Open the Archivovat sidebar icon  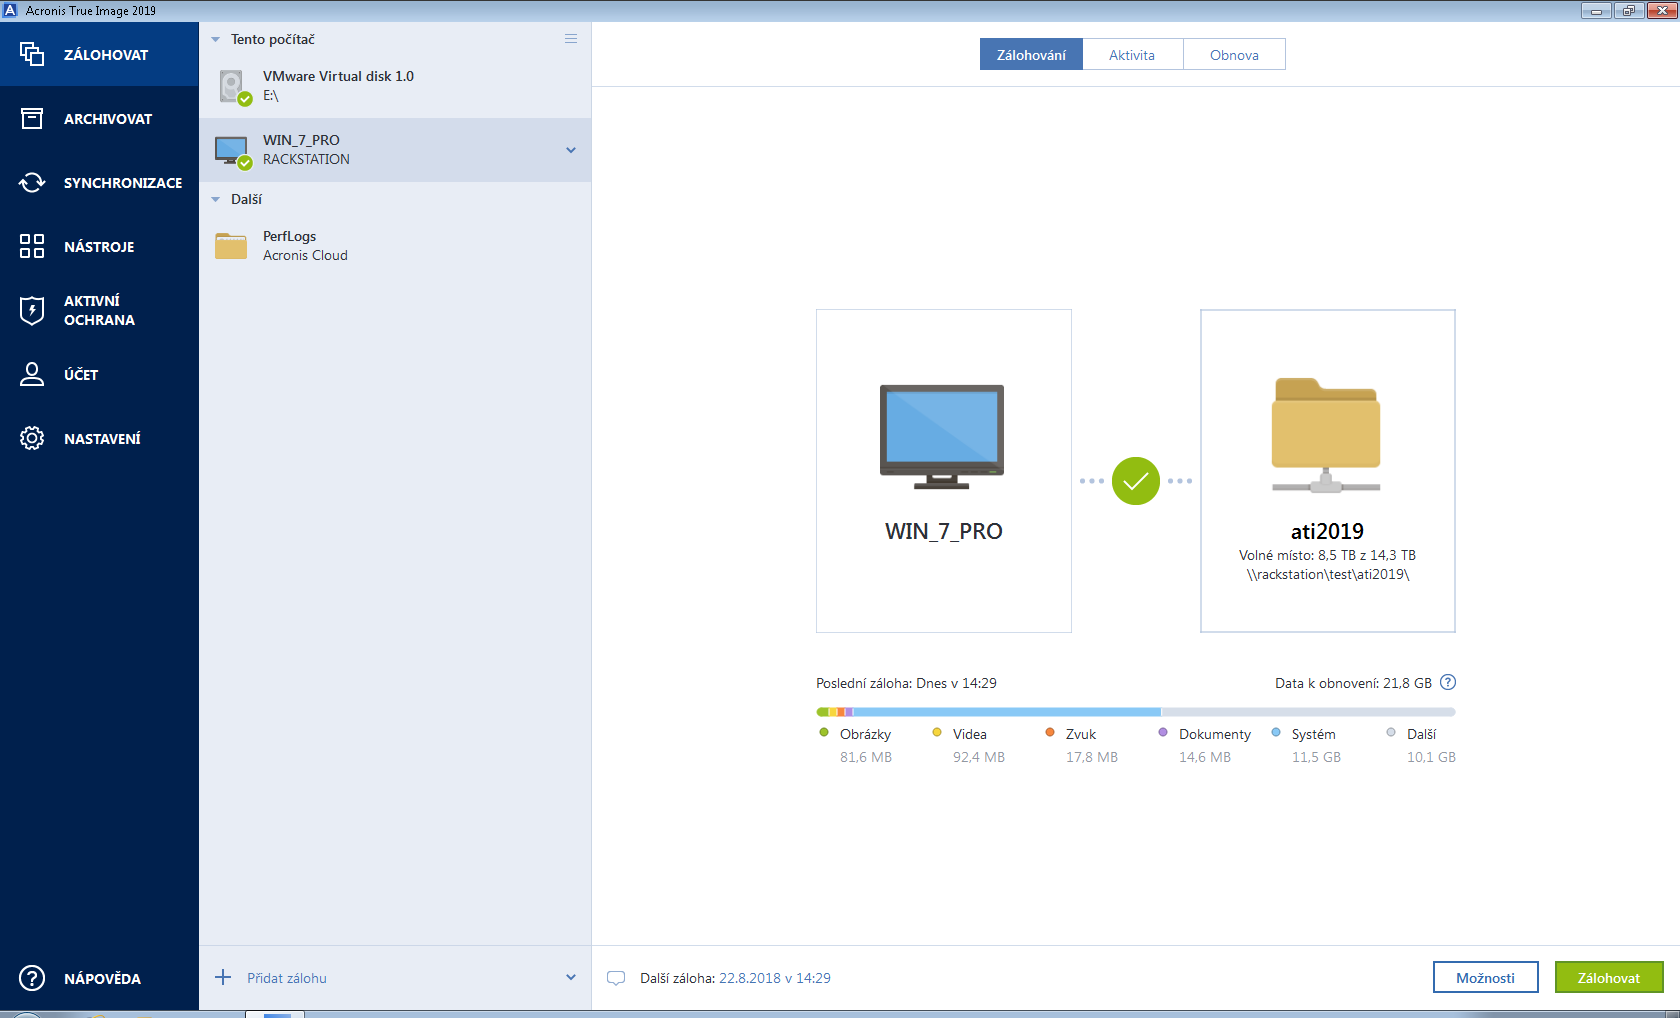pyautogui.click(x=32, y=119)
